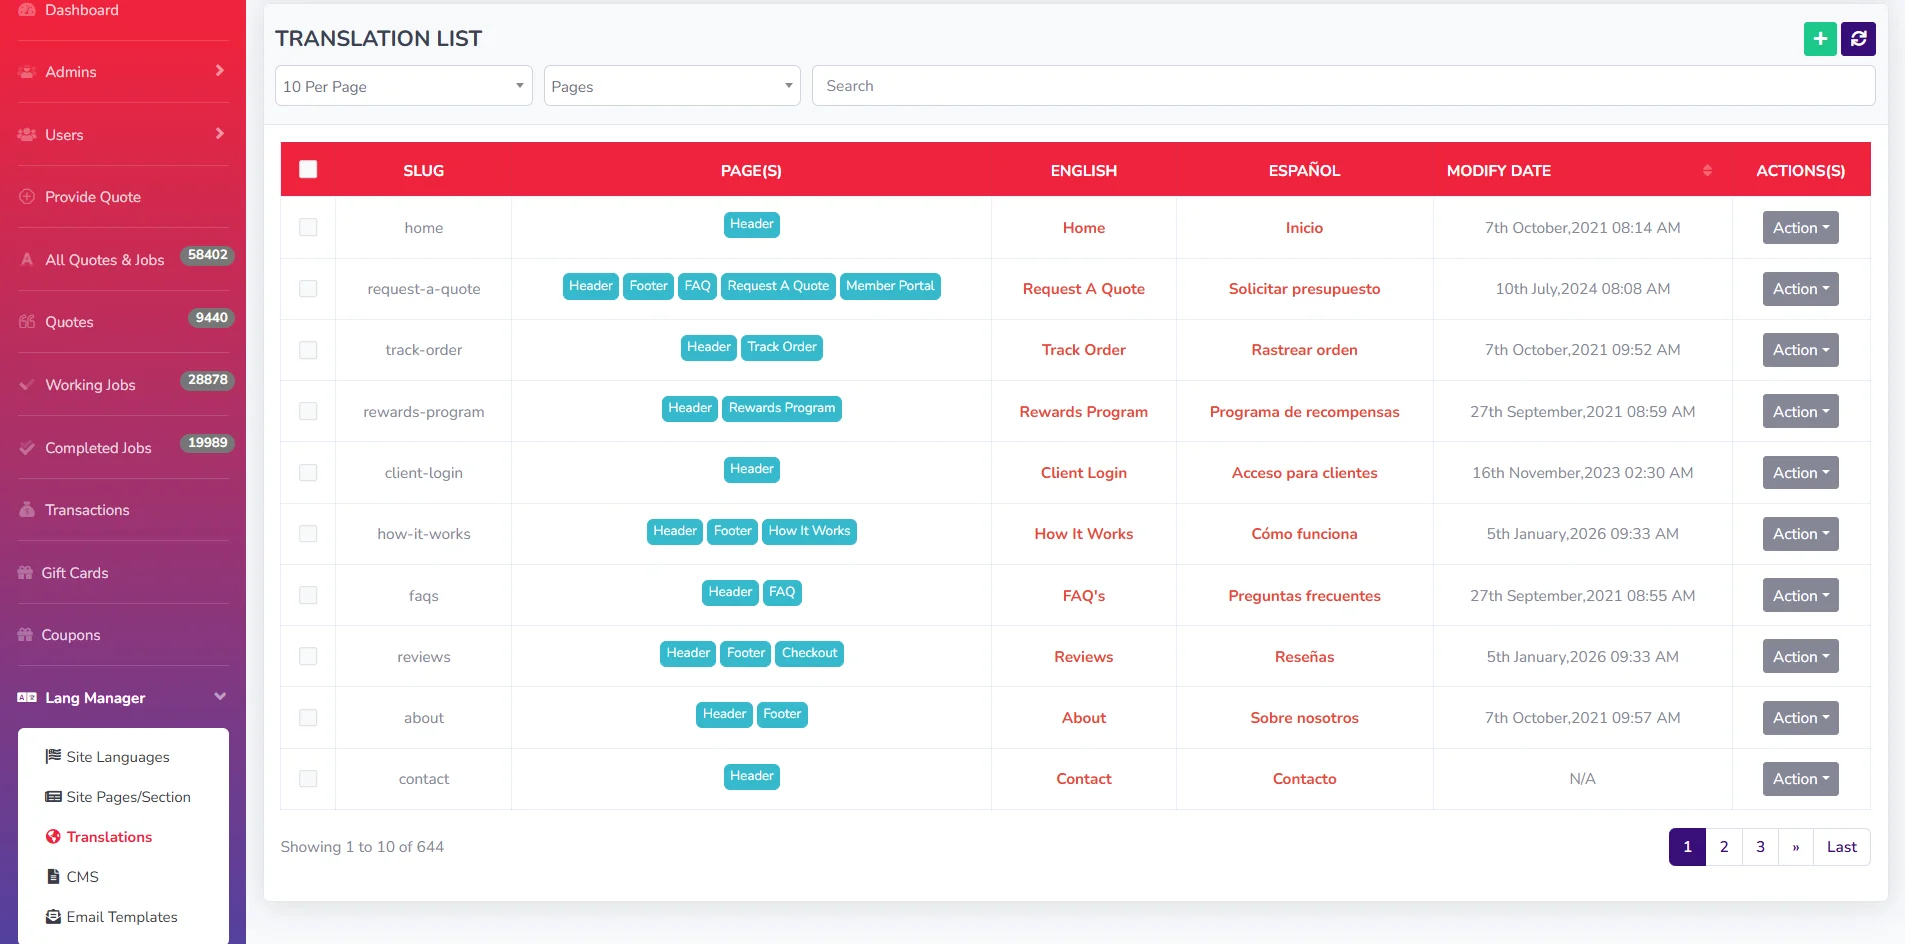Click the Email Templates envelope icon
Viewport: 1905px width, 944px height.
coord(53,917)
